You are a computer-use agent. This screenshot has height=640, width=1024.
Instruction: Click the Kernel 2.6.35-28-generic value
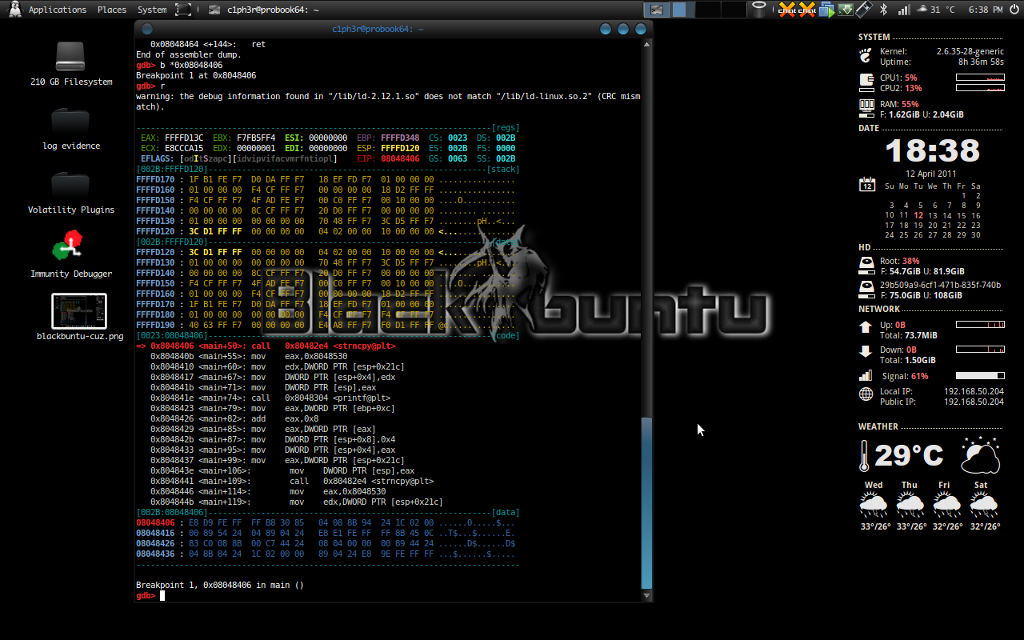click(x=970, y=52)
